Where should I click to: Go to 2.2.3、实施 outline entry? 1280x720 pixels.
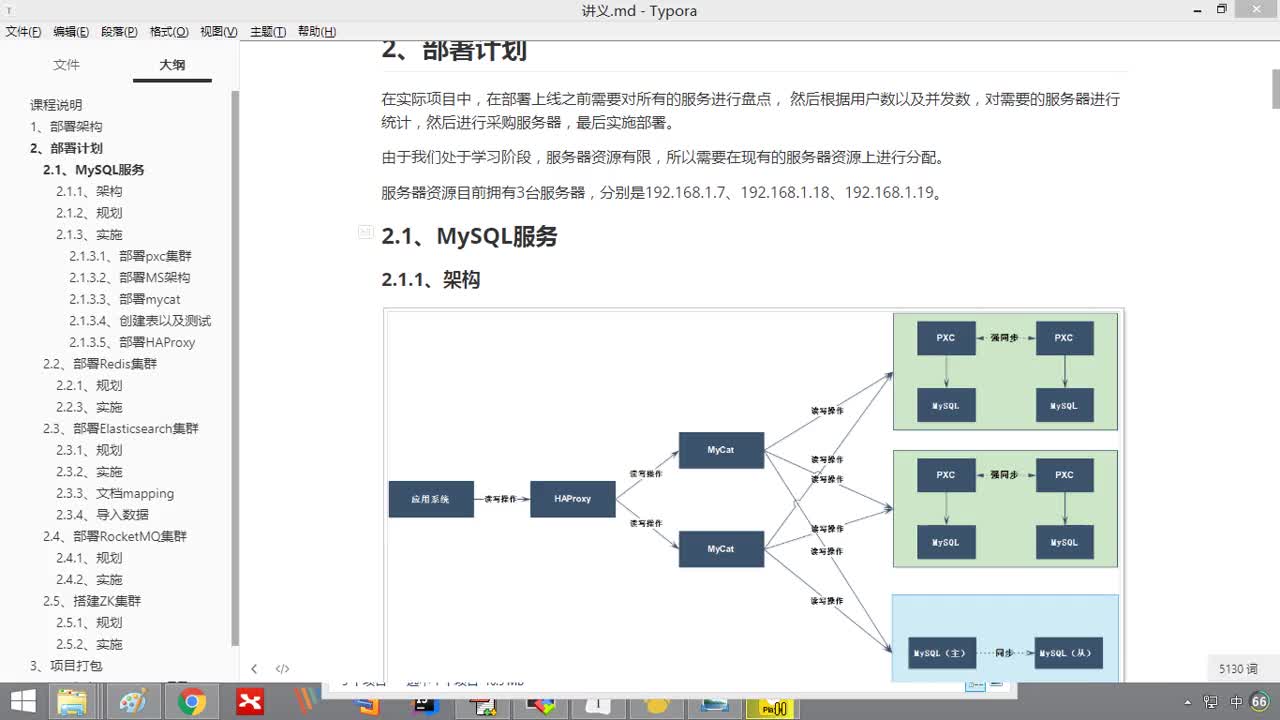click(89, 407)
